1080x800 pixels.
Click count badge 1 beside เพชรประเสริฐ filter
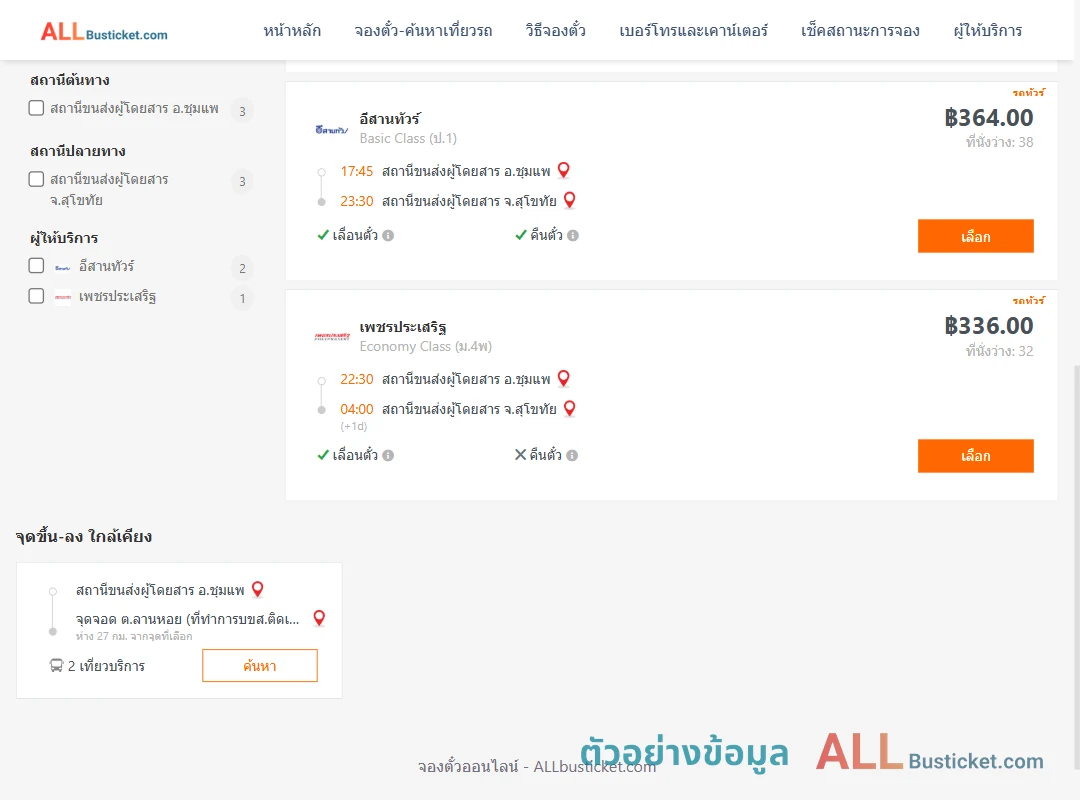(x=242, y=298)
